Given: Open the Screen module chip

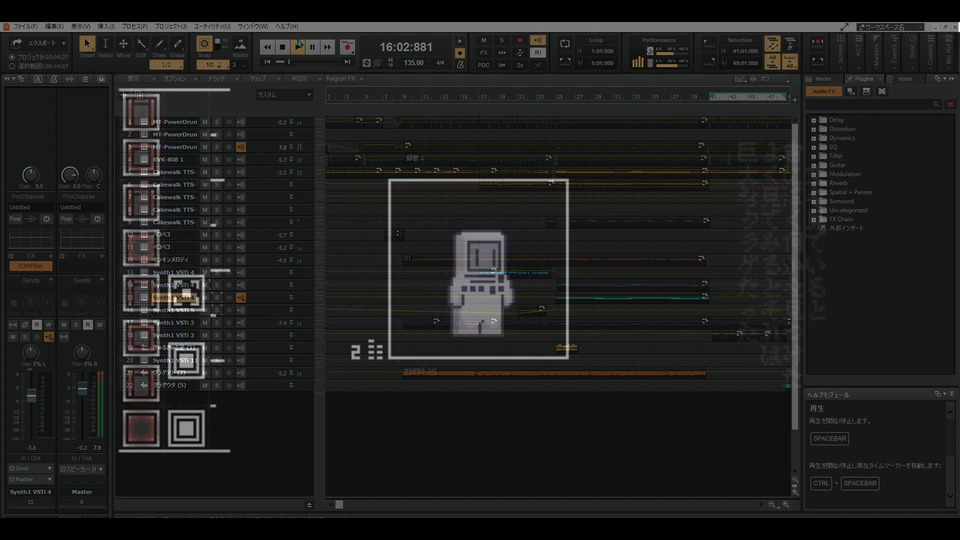Looking at the screenshot, I should click(x=841, y=51).
